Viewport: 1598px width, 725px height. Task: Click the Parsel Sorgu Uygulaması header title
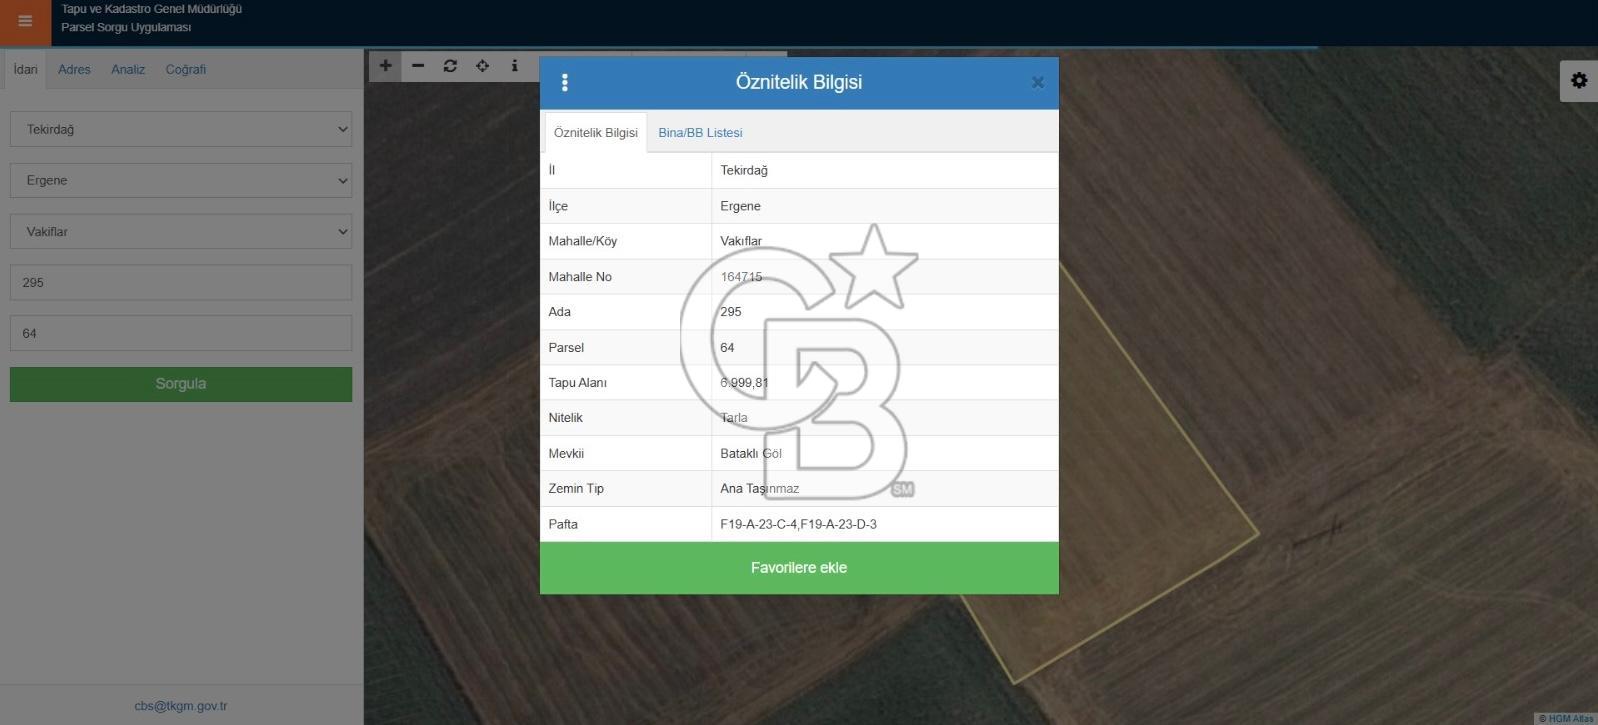(126, 27)
